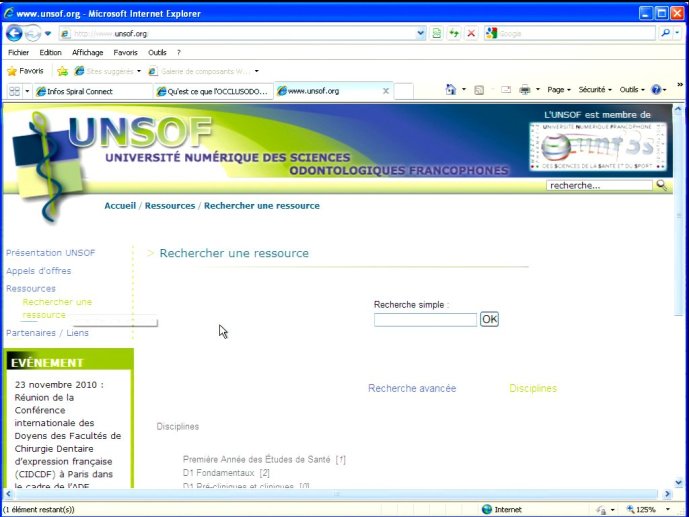Click the UNF3S member logo

[598, 147]
